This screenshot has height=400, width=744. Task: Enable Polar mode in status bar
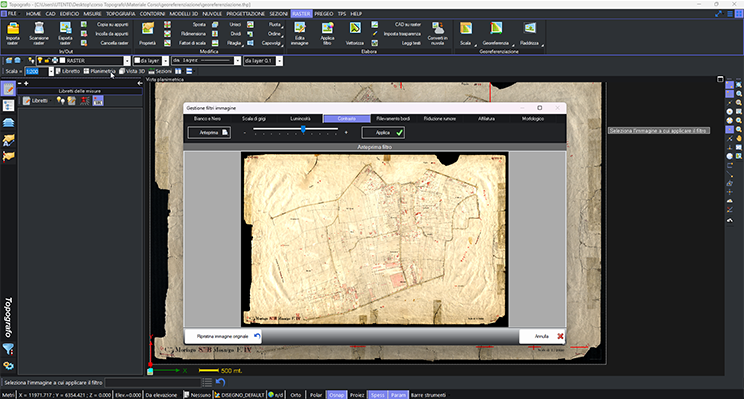[314, 394]
